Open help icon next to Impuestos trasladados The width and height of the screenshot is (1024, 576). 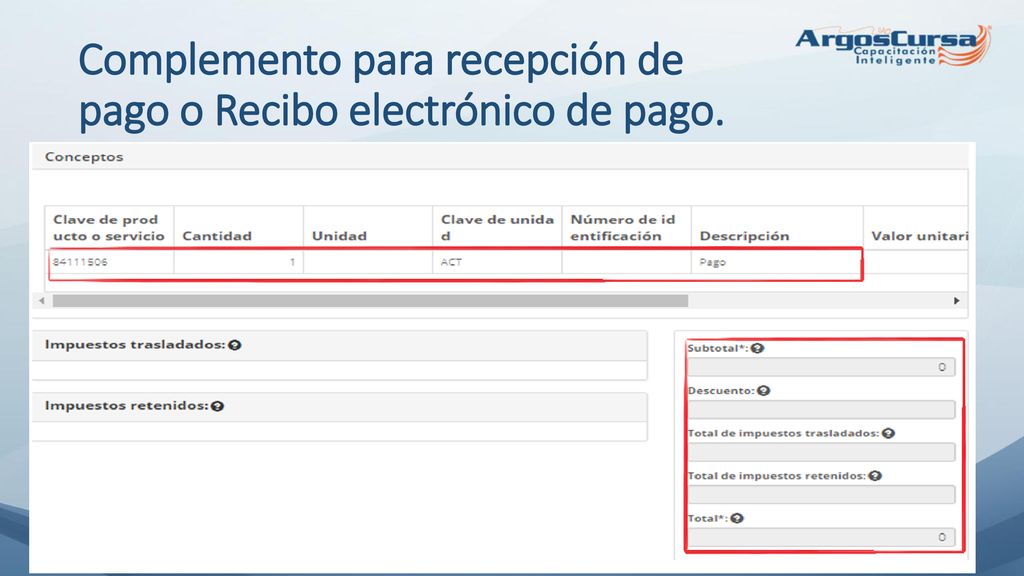235,345
